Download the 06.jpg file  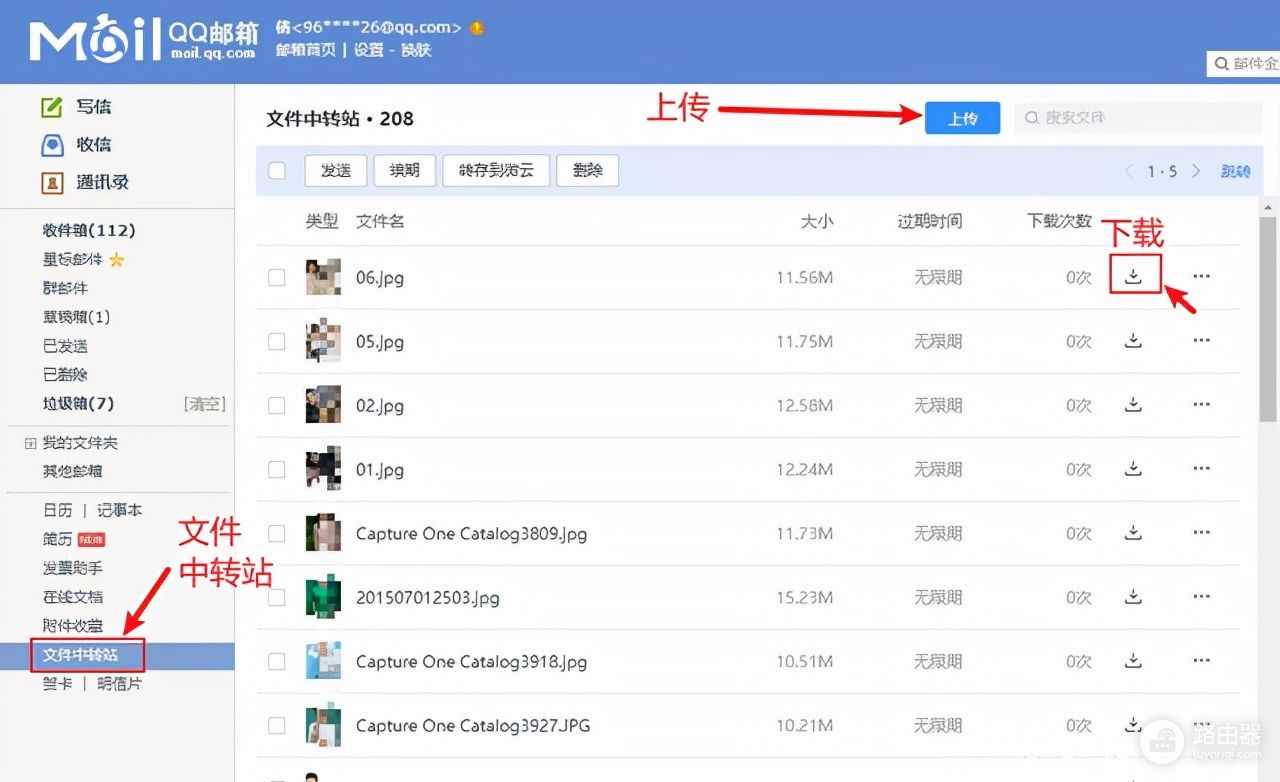[x=1133, y=277]
